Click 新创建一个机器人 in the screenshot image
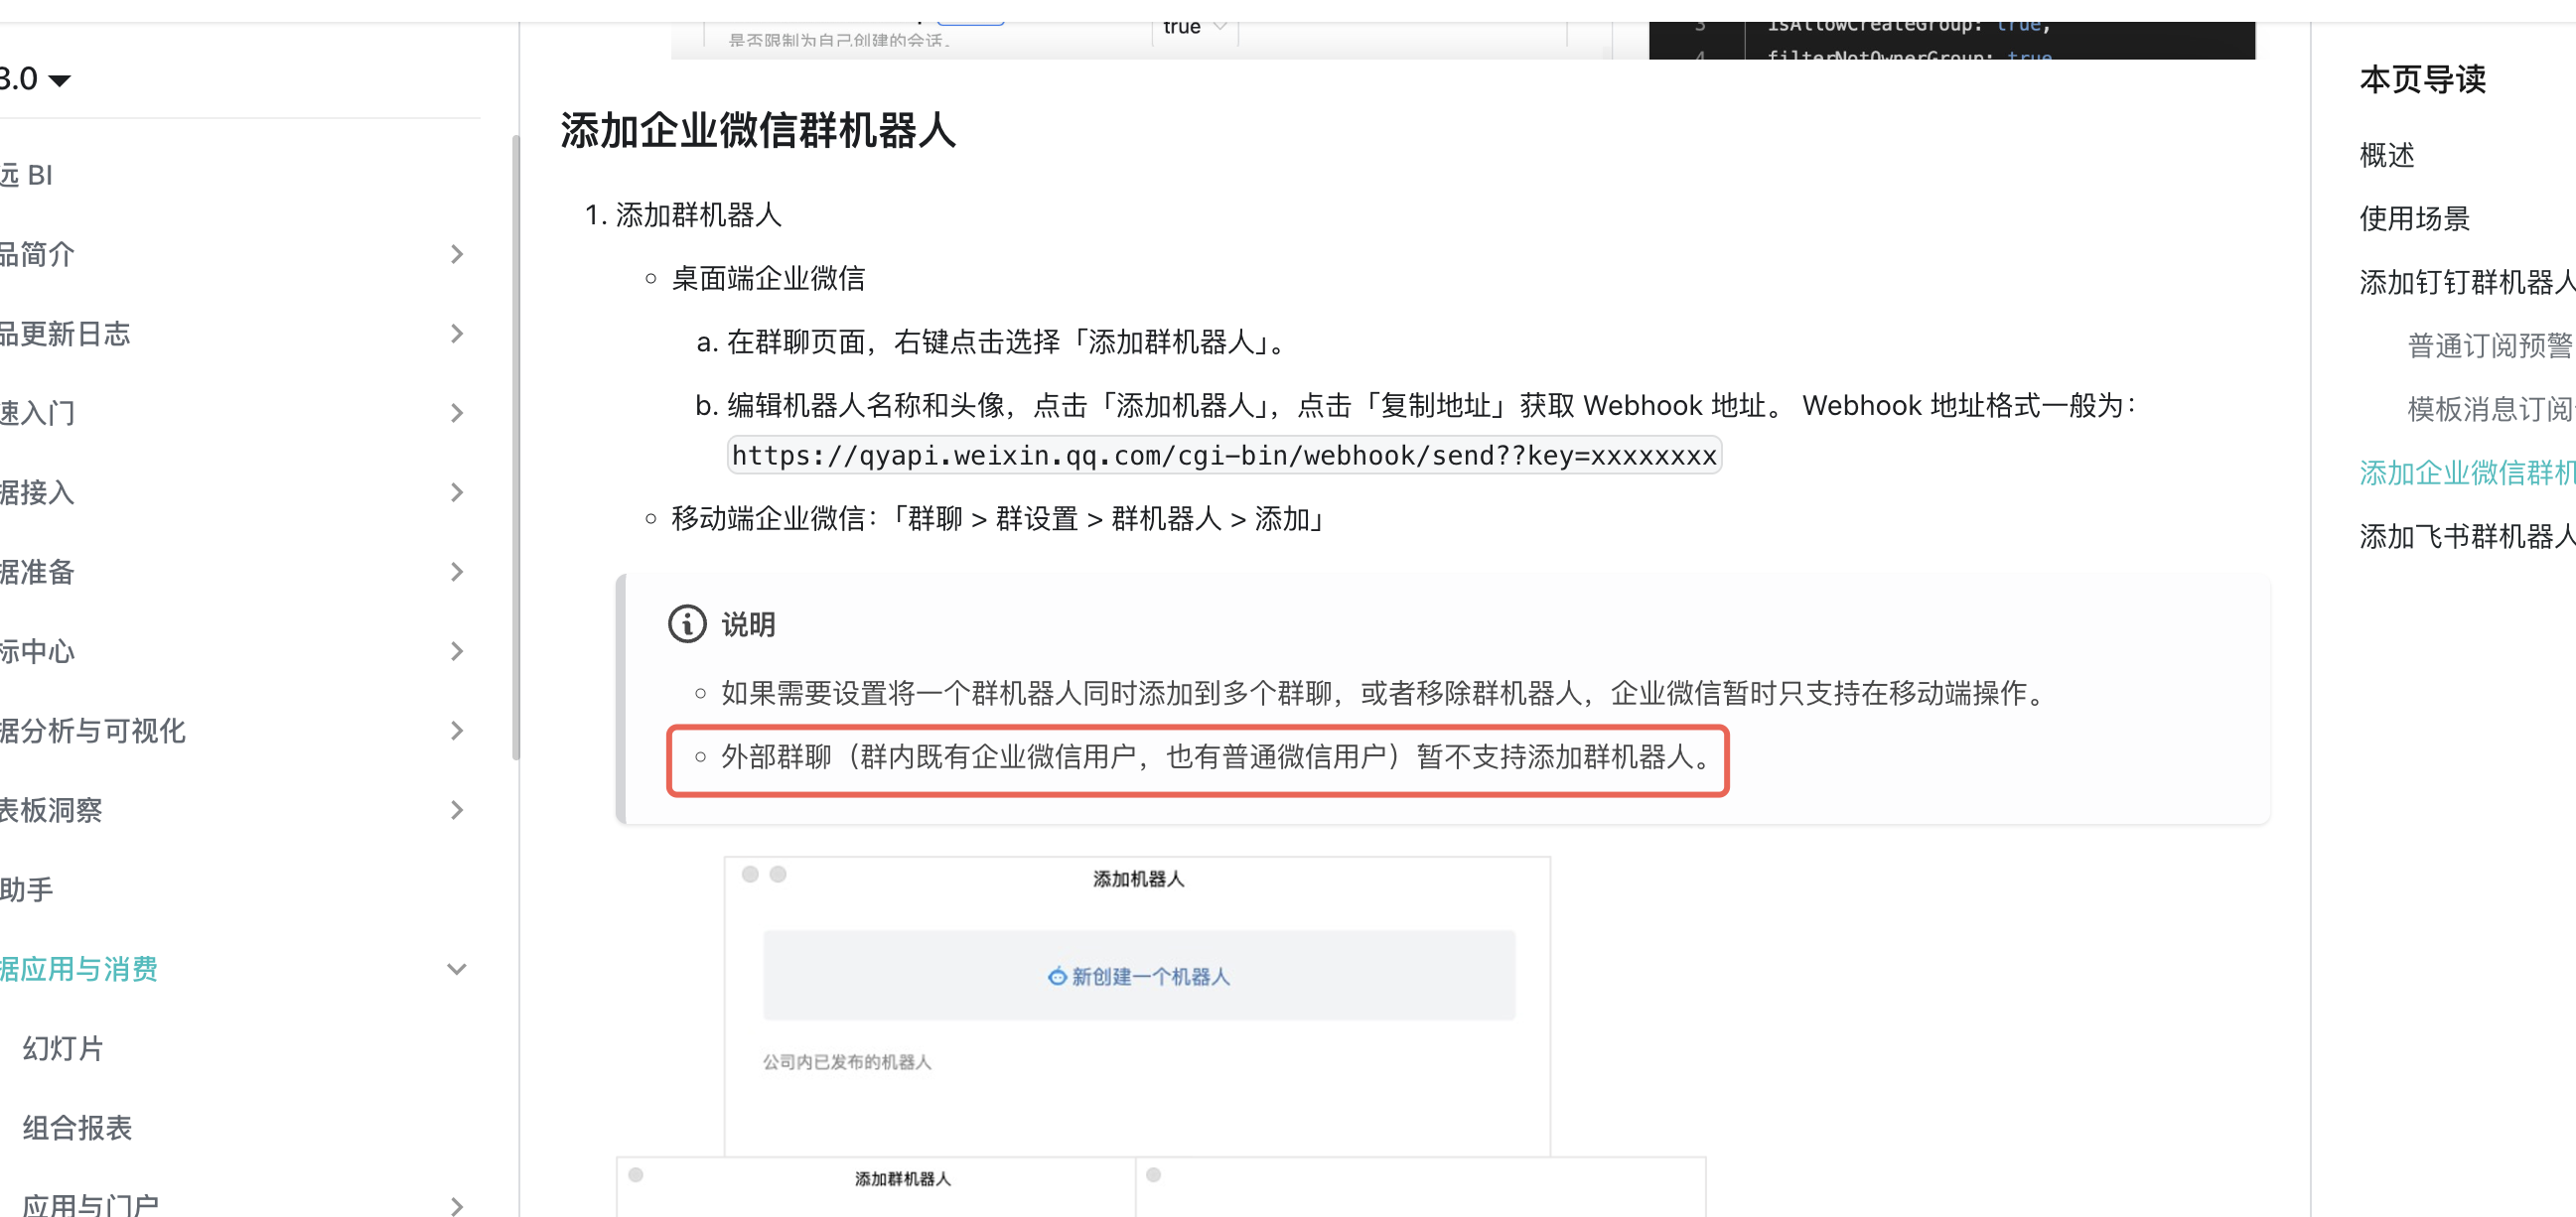This screenshot has width=2576, height=1217. 1139,976
